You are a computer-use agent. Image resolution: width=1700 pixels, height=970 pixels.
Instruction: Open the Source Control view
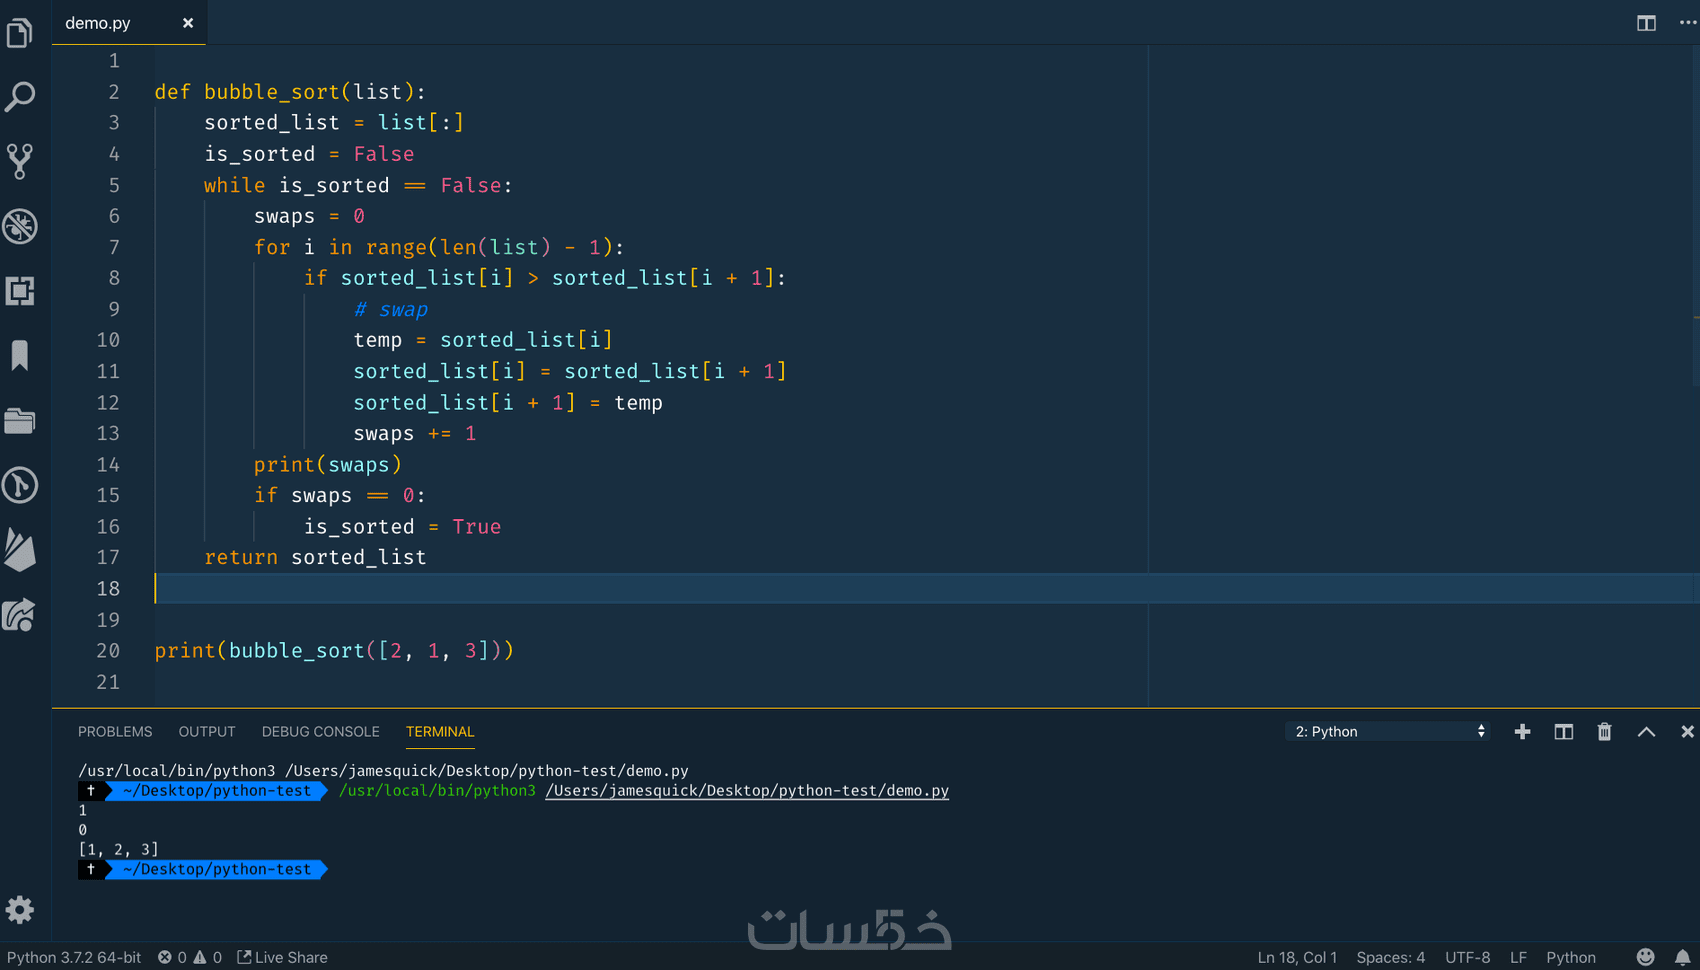[x=21, y=160]
